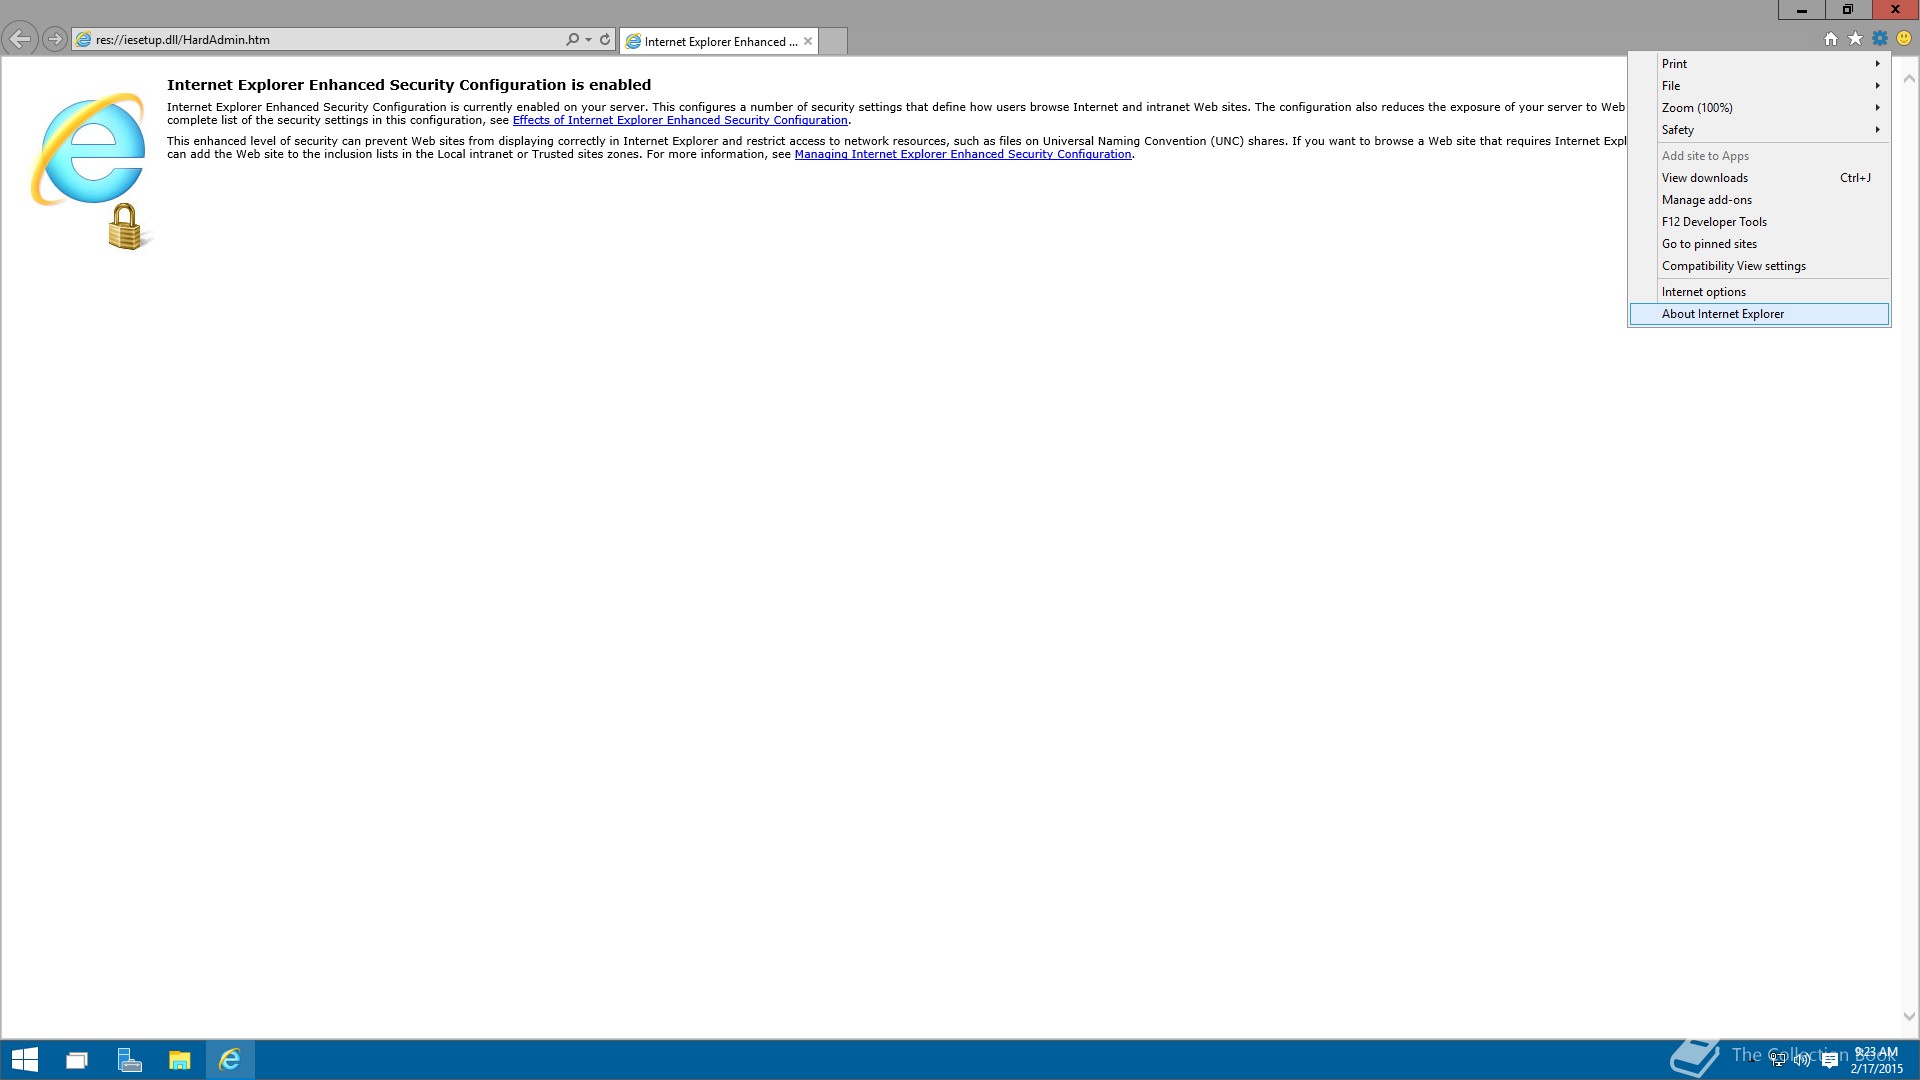Screen dimensions: 1920x1080
Task: Click Internet Explorer taskbar icon
Action: click(x=230, y=1060)
